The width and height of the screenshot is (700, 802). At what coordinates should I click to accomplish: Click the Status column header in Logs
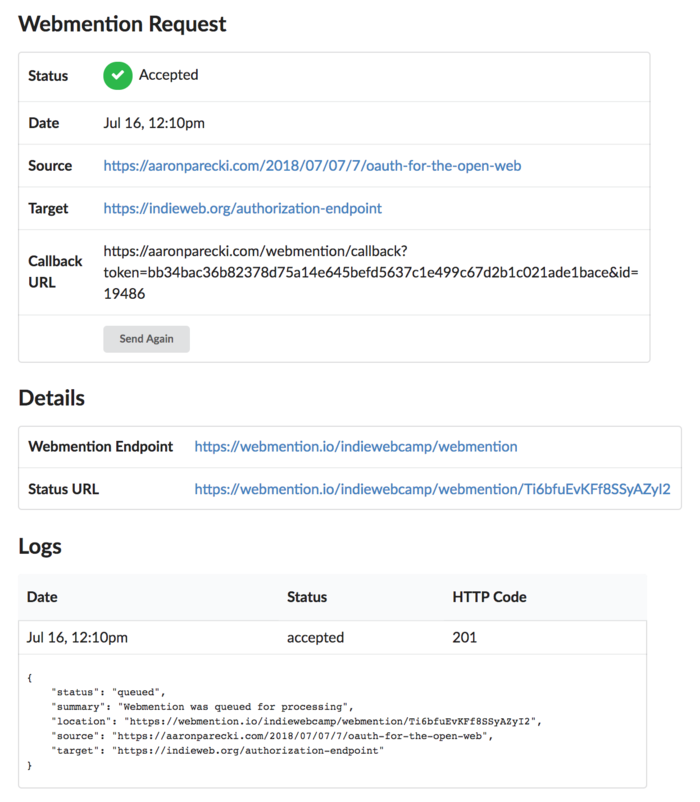(307, 597)
